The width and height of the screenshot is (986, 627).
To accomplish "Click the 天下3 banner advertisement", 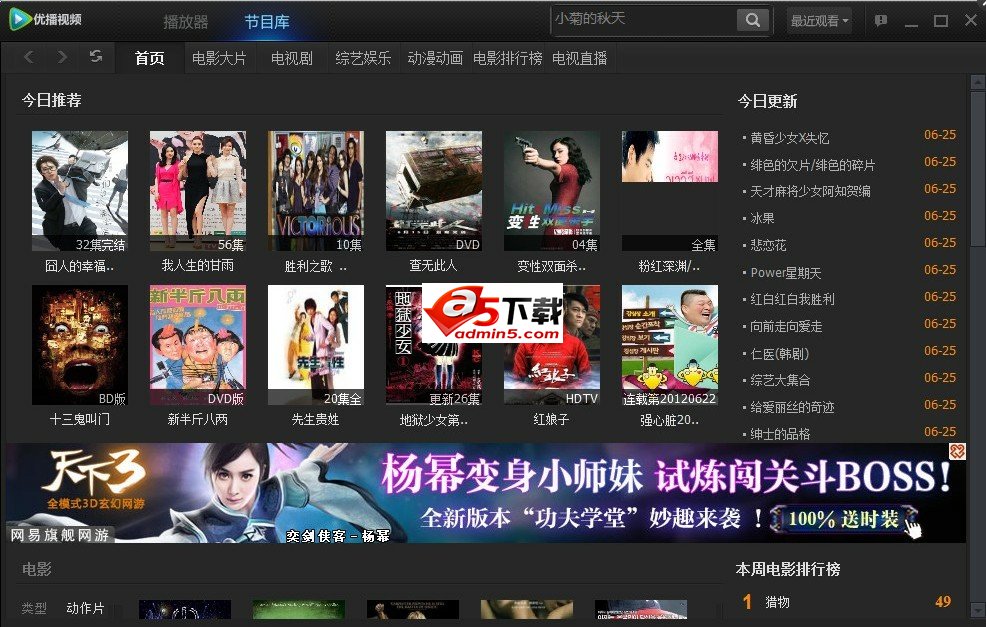I will pos(485,493).
